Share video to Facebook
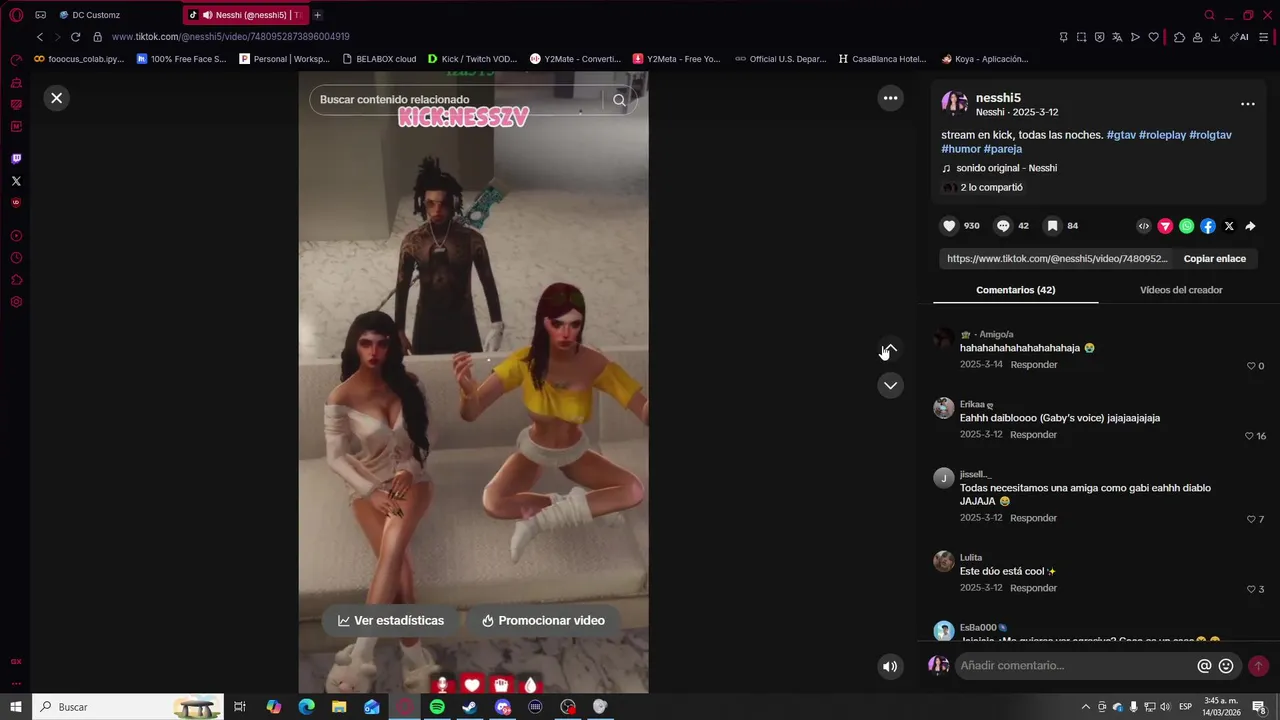Viewport: 1280px width, 720px height. [1208, 226]
